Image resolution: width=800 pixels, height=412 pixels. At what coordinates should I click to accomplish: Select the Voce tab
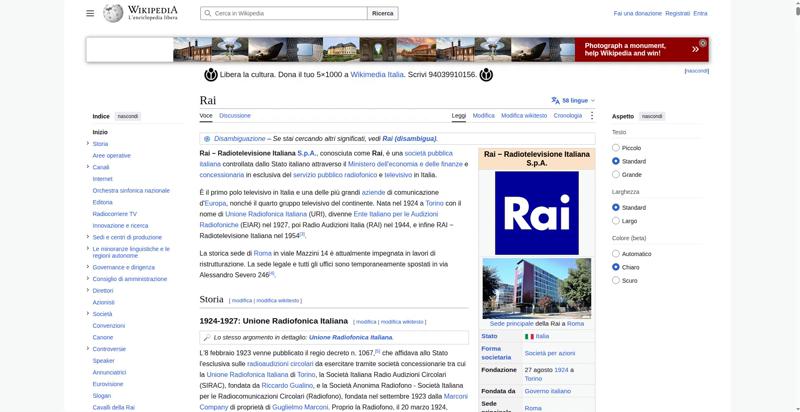coord(206,116)
